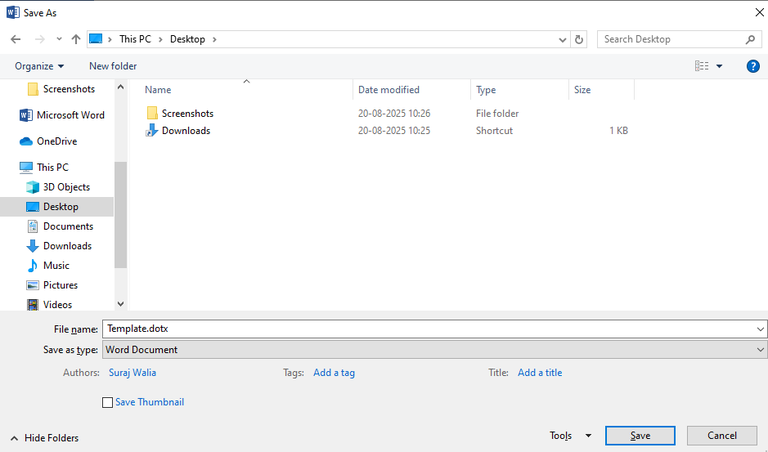Image resolution: width=768 pixels, height=452 pixels.
Task: Sort files by Date modified column
Action: [389, 90]
